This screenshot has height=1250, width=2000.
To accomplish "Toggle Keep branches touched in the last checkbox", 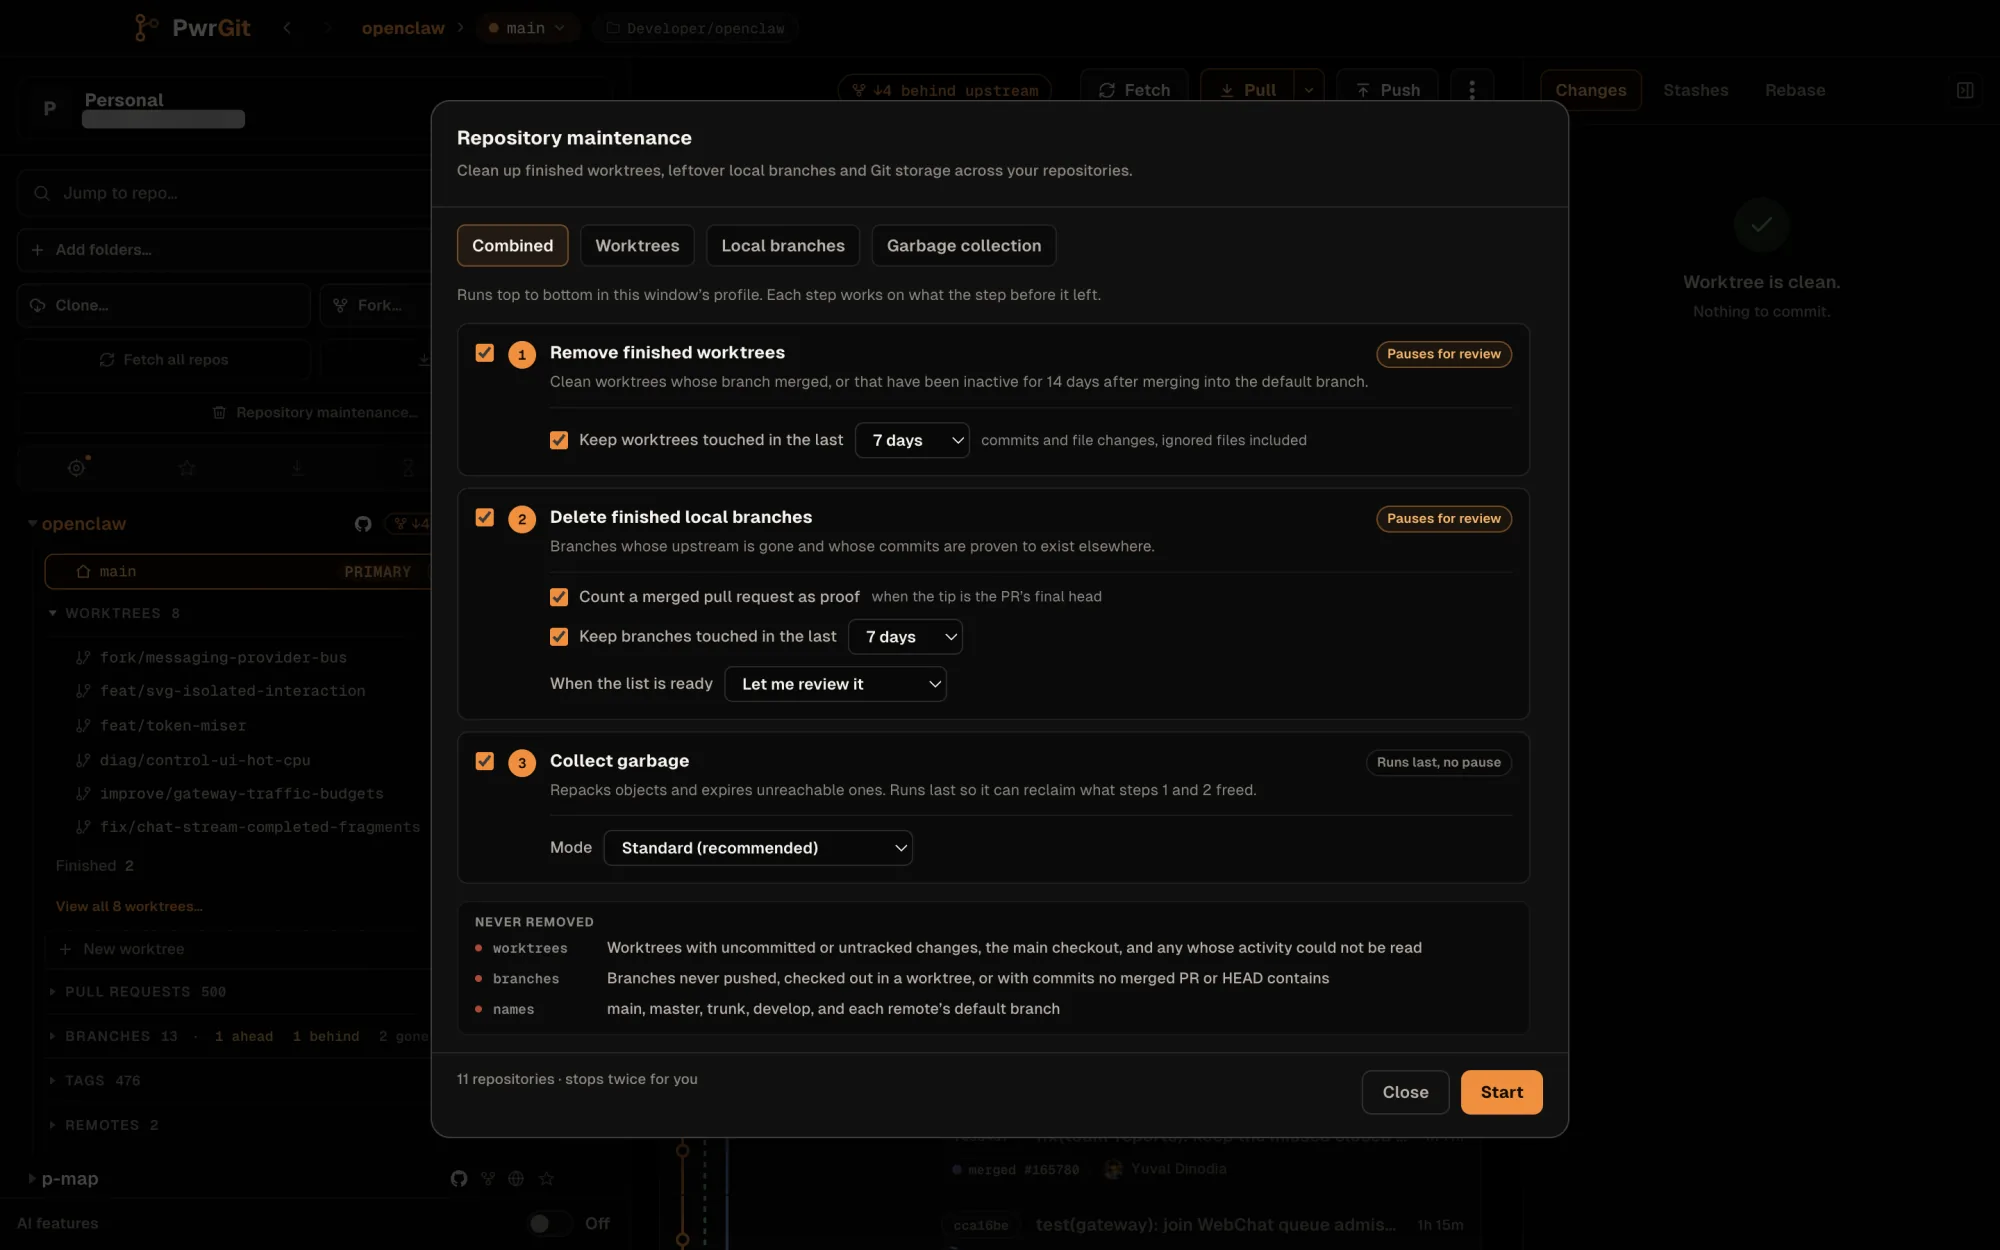I will point(559,637).
